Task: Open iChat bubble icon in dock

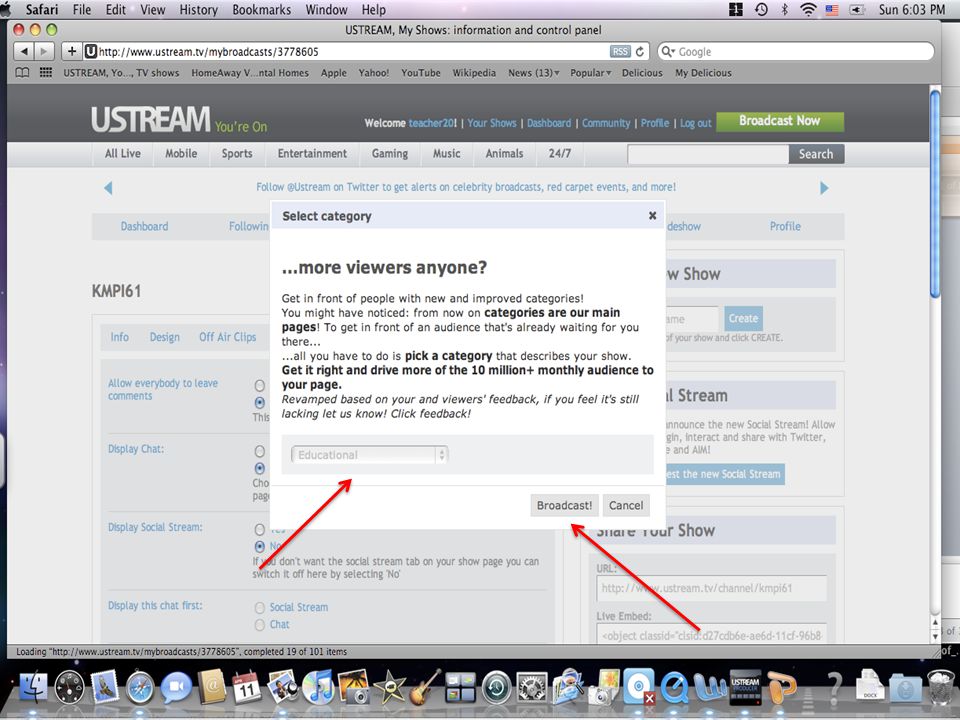Action: (x=176, y=687)
